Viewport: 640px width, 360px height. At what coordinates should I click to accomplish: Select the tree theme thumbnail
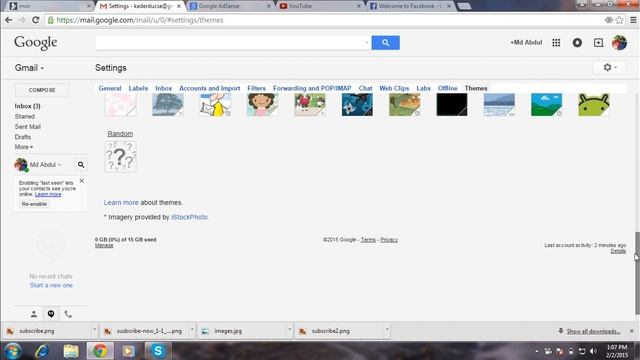click(x=168, y=104)
